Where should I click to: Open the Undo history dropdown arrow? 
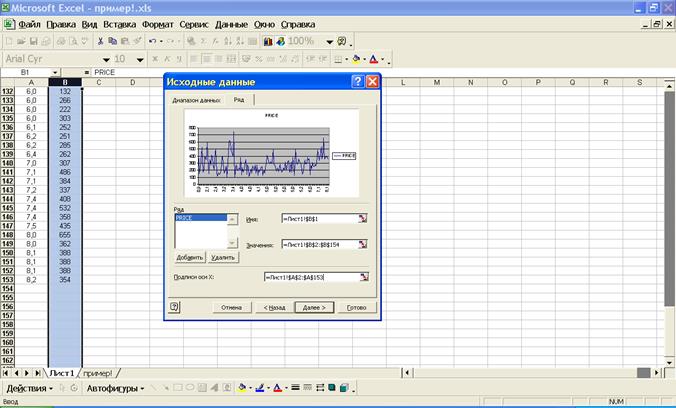pos(161,41)
